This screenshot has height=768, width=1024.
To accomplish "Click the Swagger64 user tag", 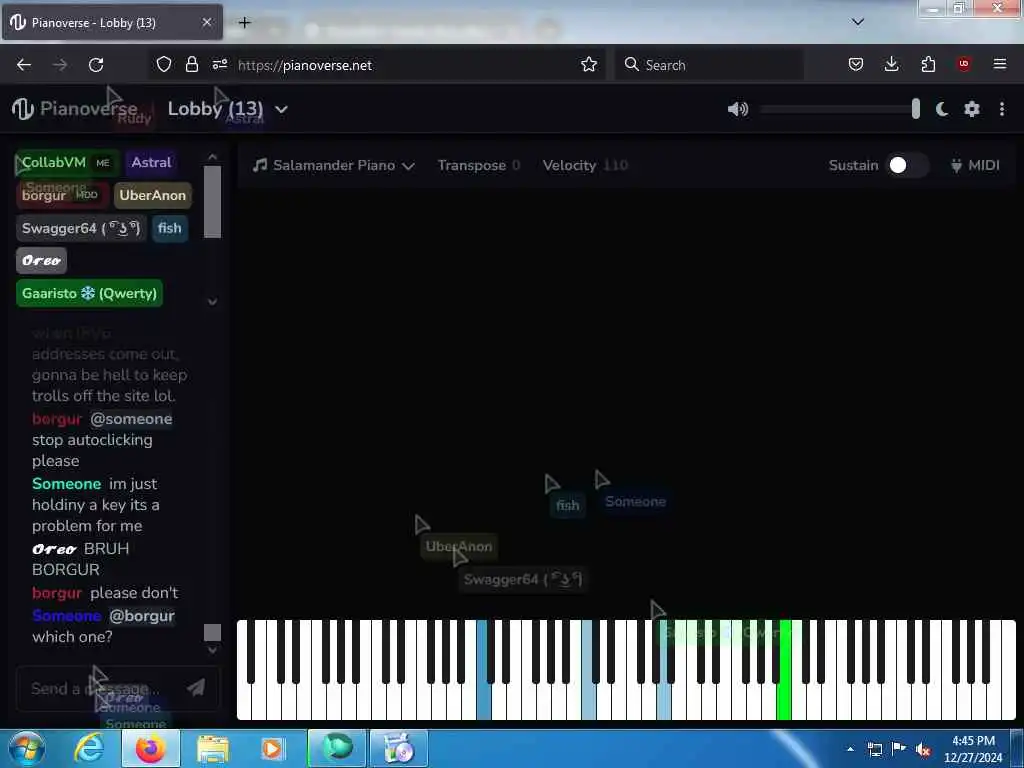I will [x=81, y=228].
